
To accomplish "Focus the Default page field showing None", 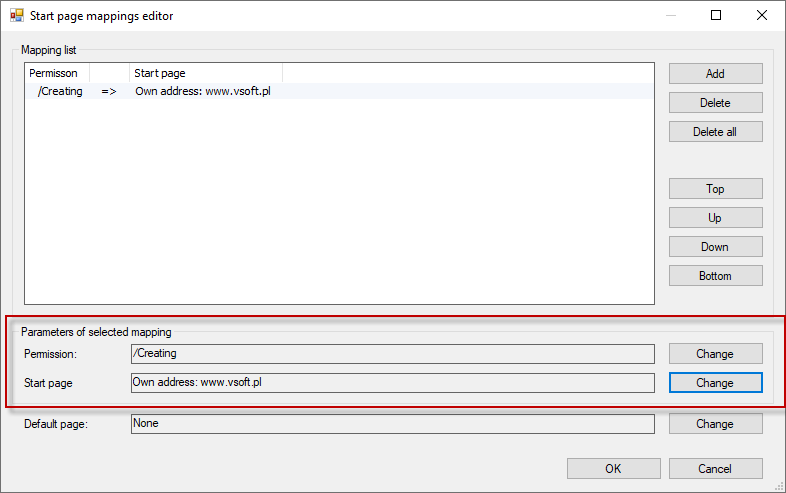I will point(392,424).
